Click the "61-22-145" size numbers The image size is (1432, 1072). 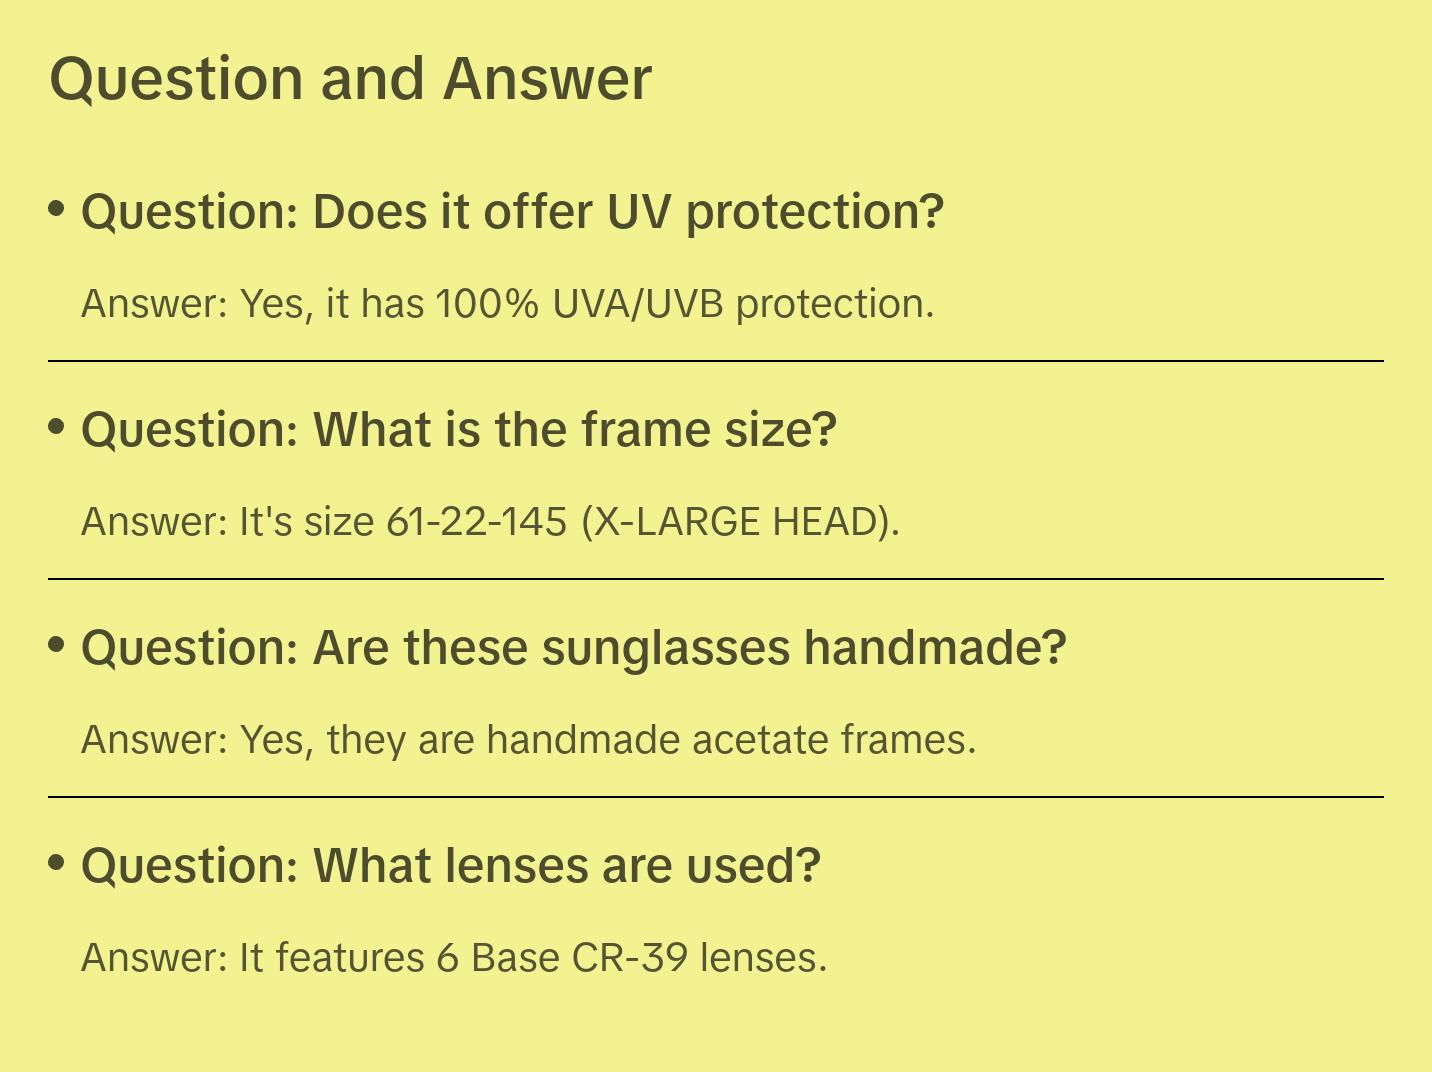click(476, 522)
